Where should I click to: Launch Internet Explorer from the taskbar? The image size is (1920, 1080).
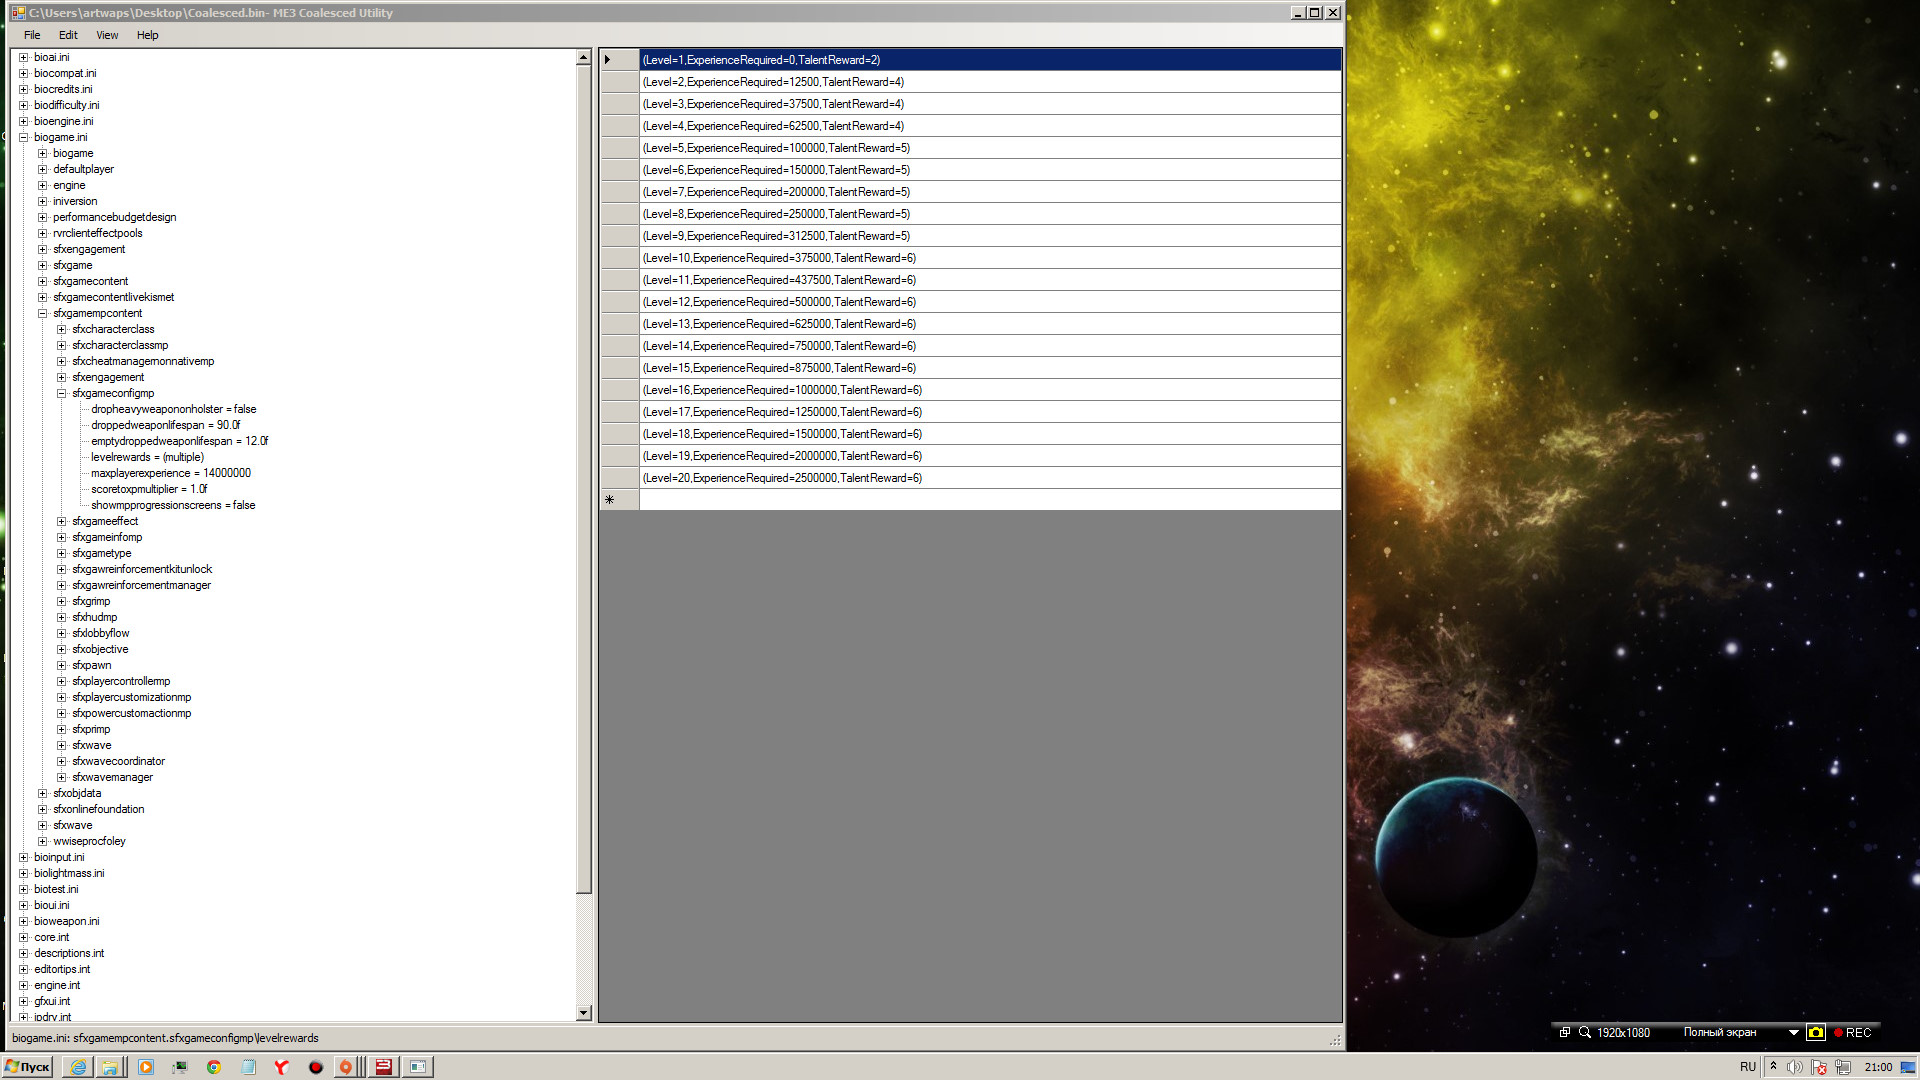point(78,1067)
